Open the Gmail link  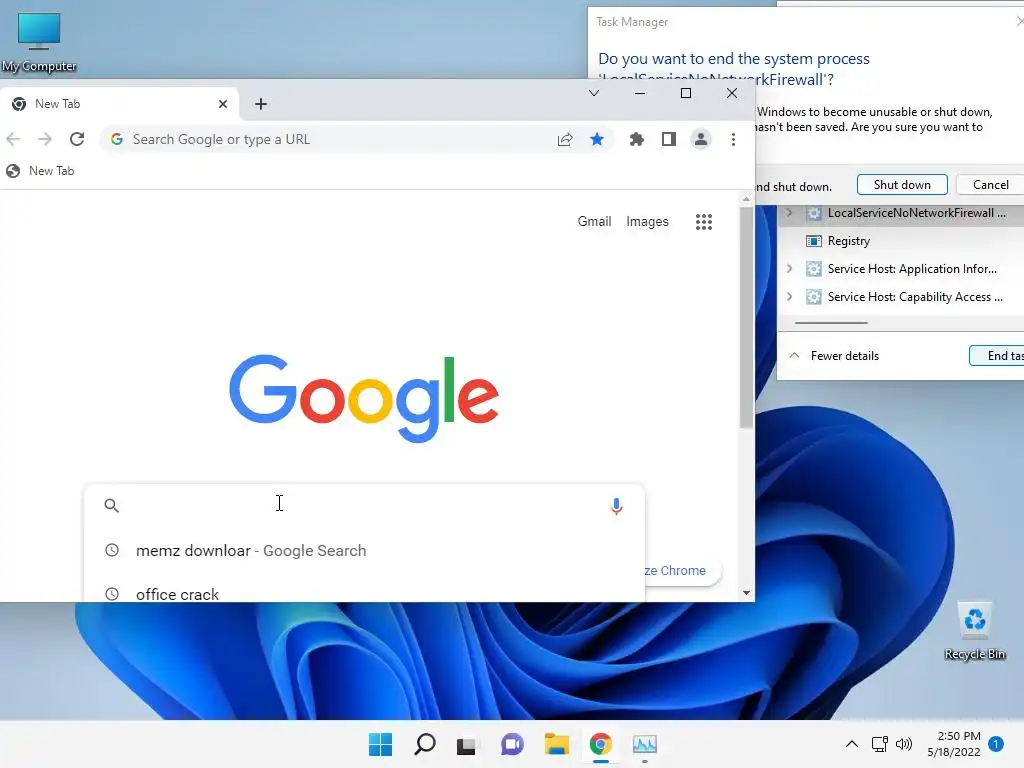(594, 221)
